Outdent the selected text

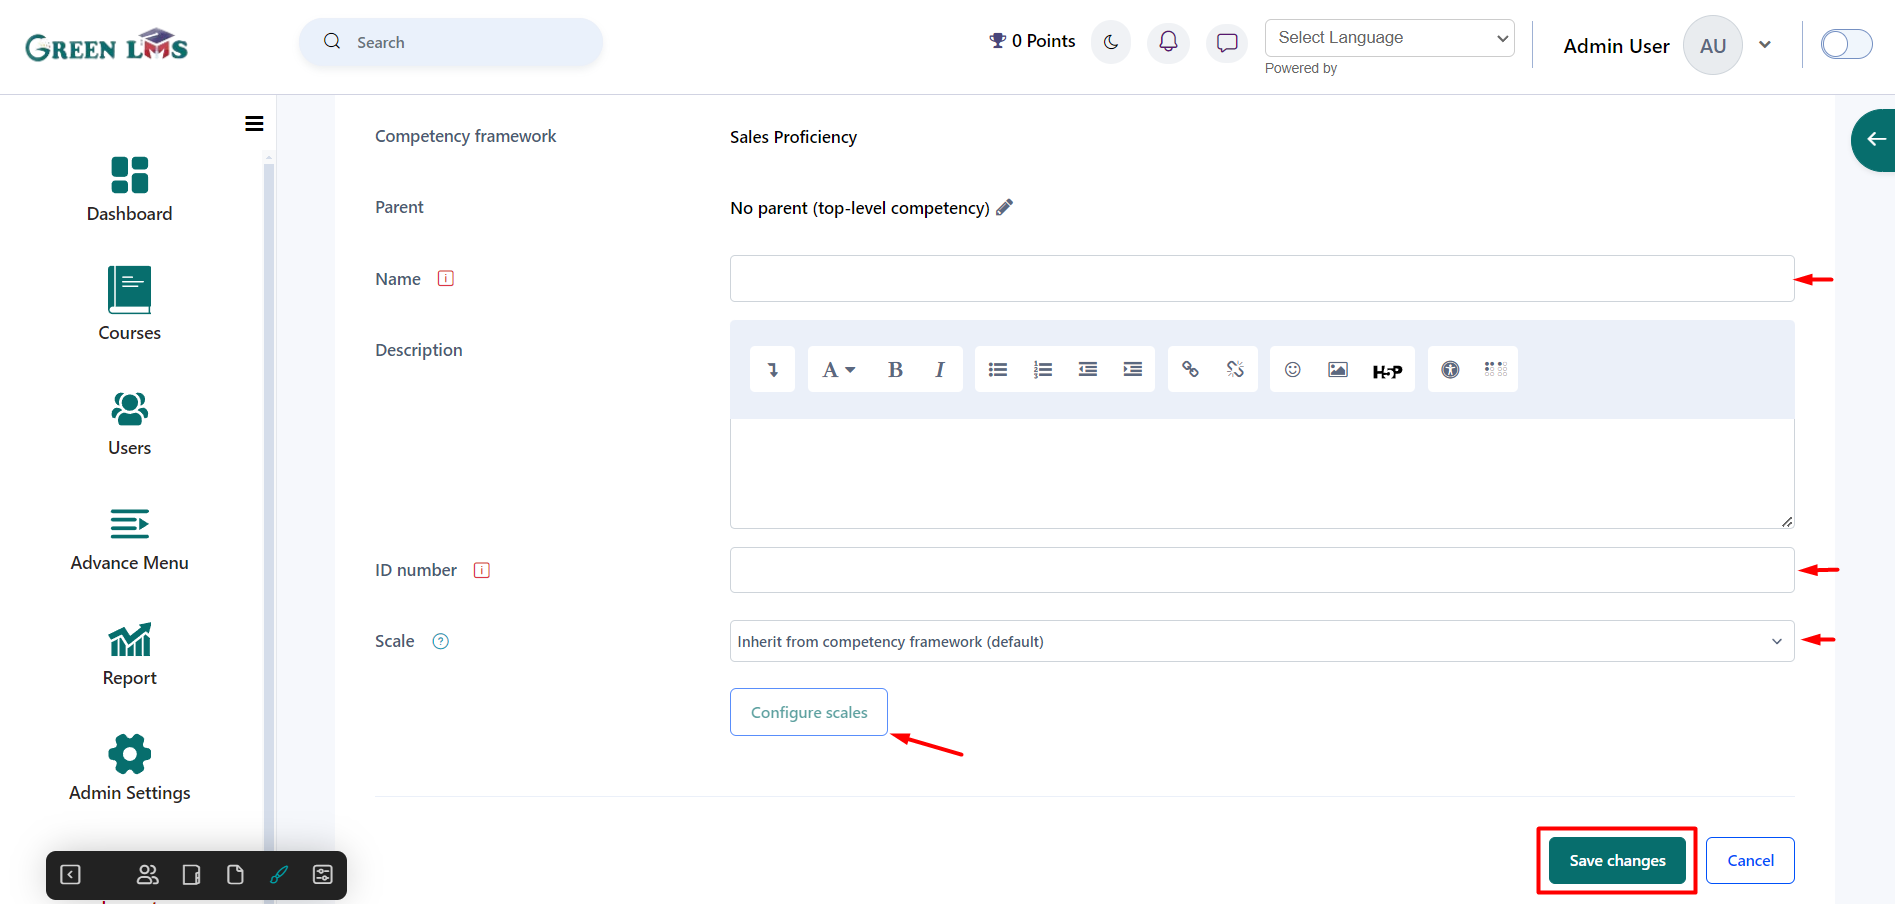click(x=1088, y=370)
